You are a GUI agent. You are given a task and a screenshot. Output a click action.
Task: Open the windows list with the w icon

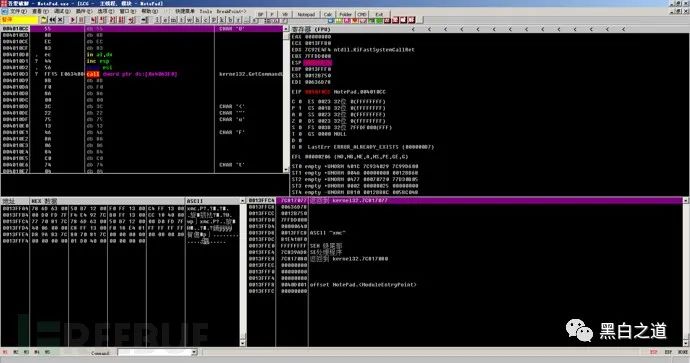(189, 20)
